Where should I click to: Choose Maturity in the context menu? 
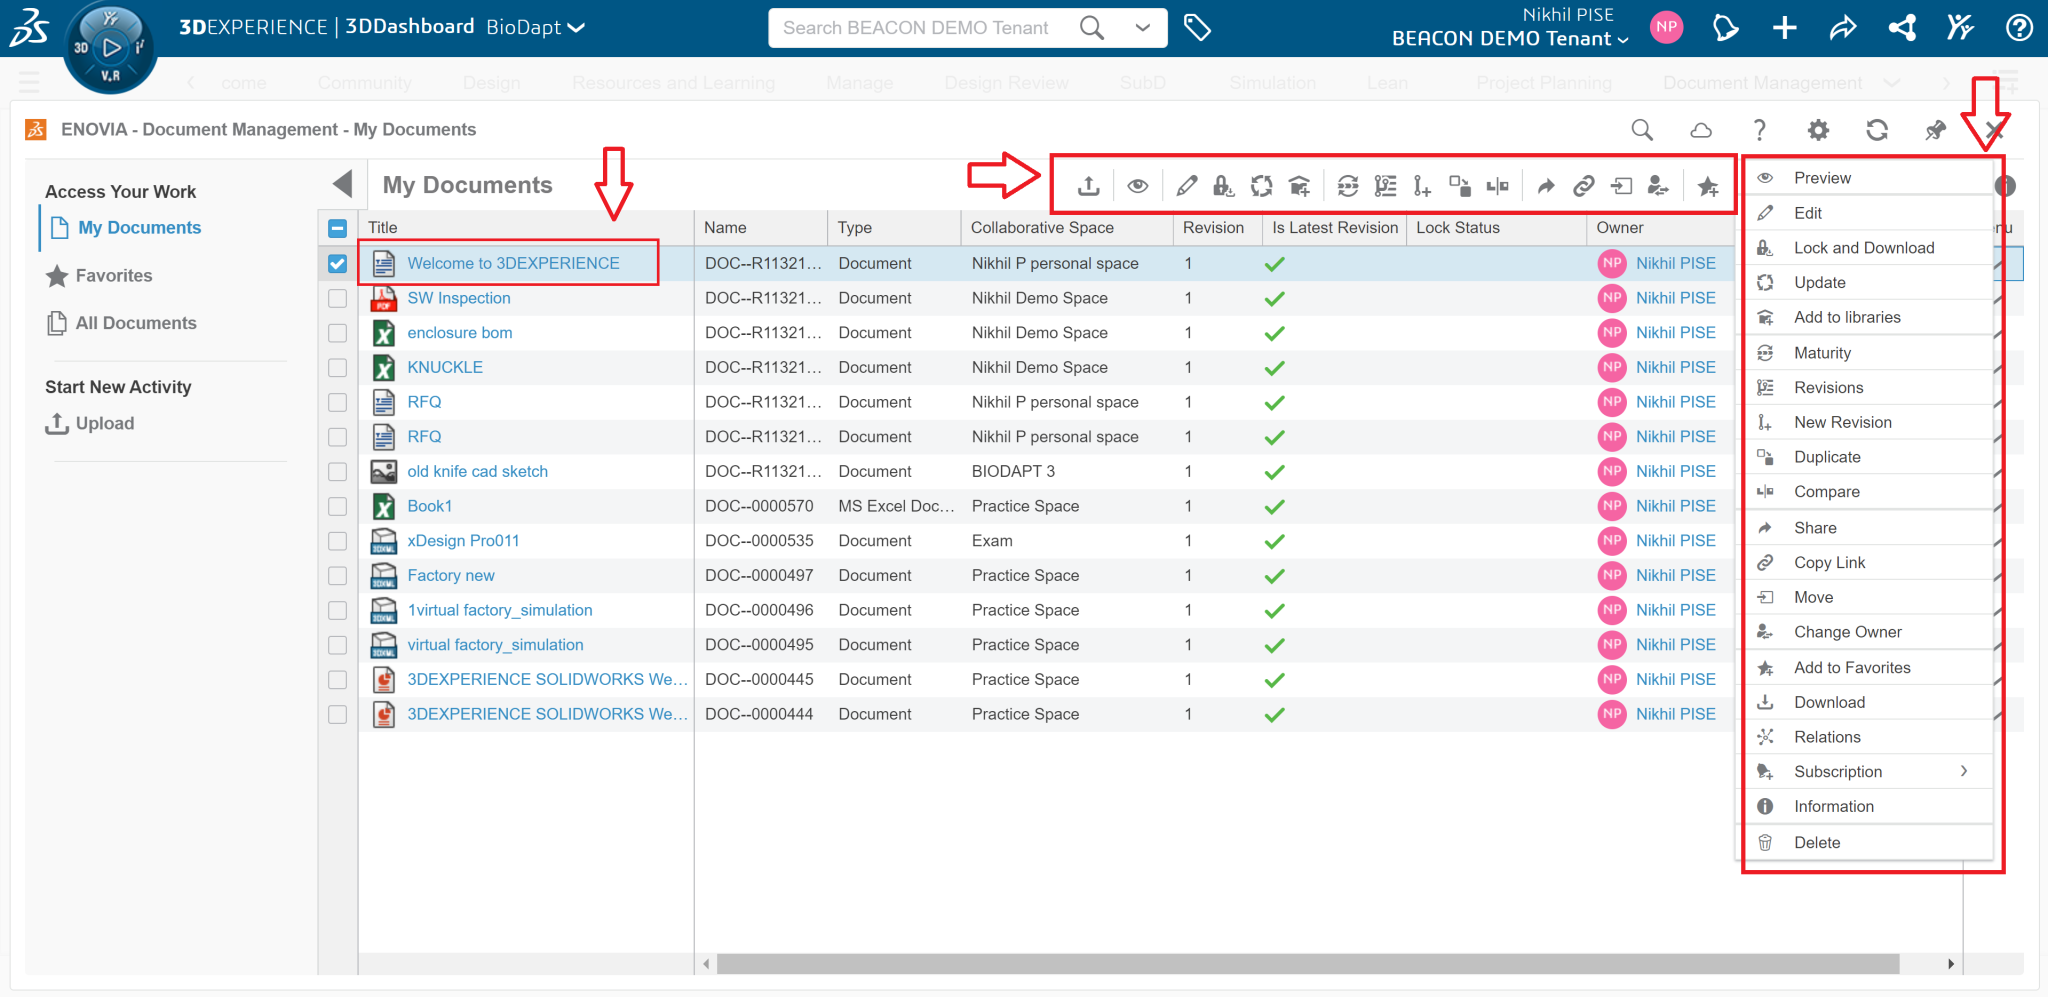pos(1864,353)
